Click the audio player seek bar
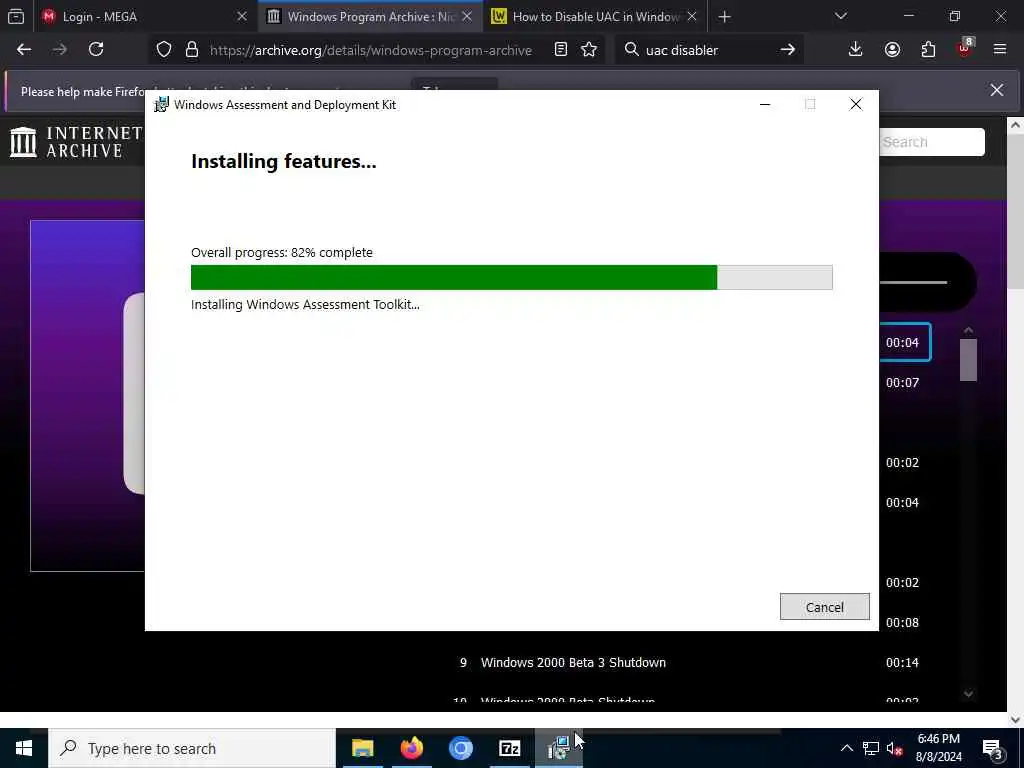Screen dimensions: 1024x768 913,282
